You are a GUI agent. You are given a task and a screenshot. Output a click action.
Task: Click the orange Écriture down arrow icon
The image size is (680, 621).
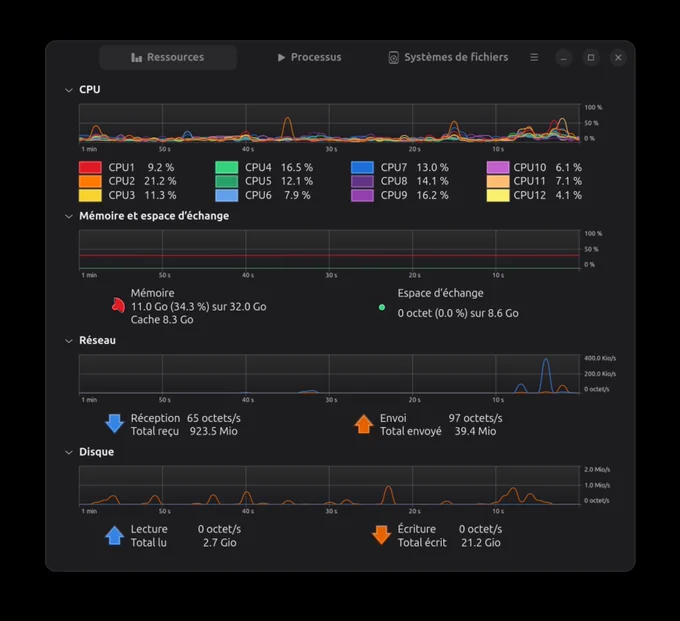tap(382, 535)
